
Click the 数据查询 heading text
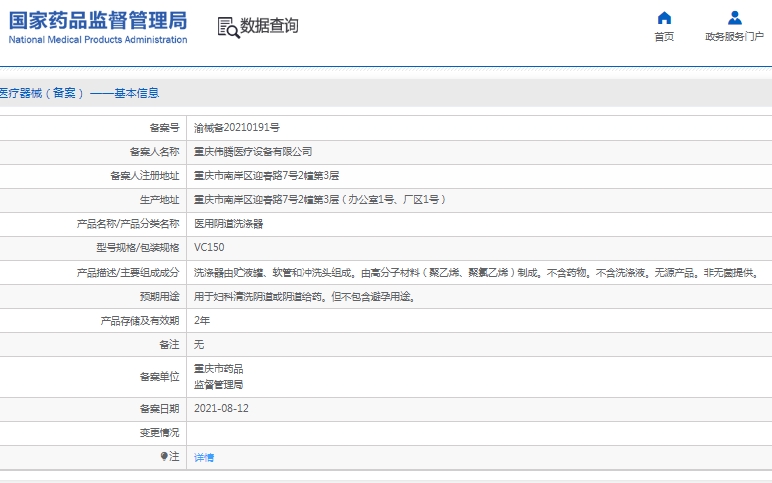point(269,26)
